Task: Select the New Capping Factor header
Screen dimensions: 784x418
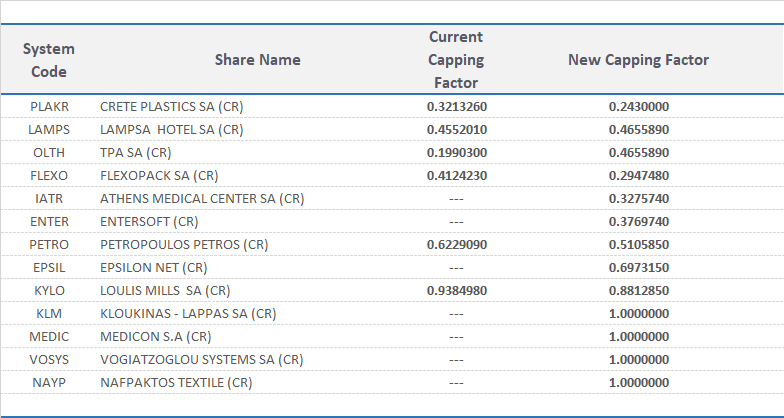Action: click(x=638, y=60)
